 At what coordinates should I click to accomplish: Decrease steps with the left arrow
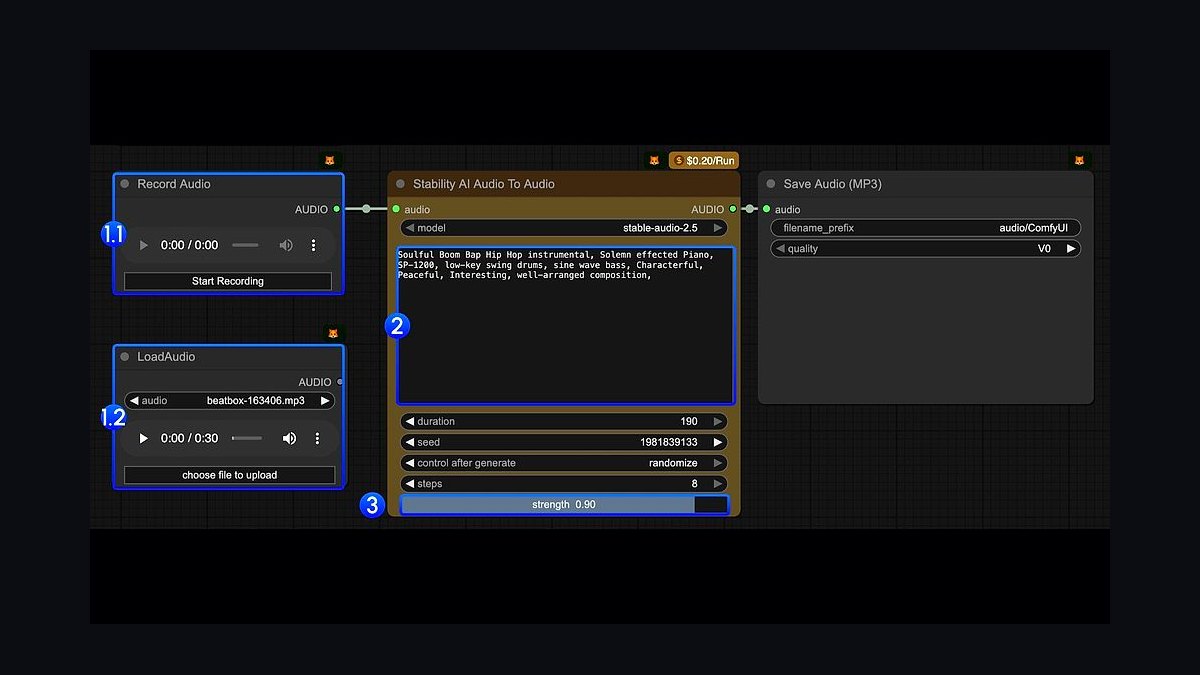tap(410, 484)
